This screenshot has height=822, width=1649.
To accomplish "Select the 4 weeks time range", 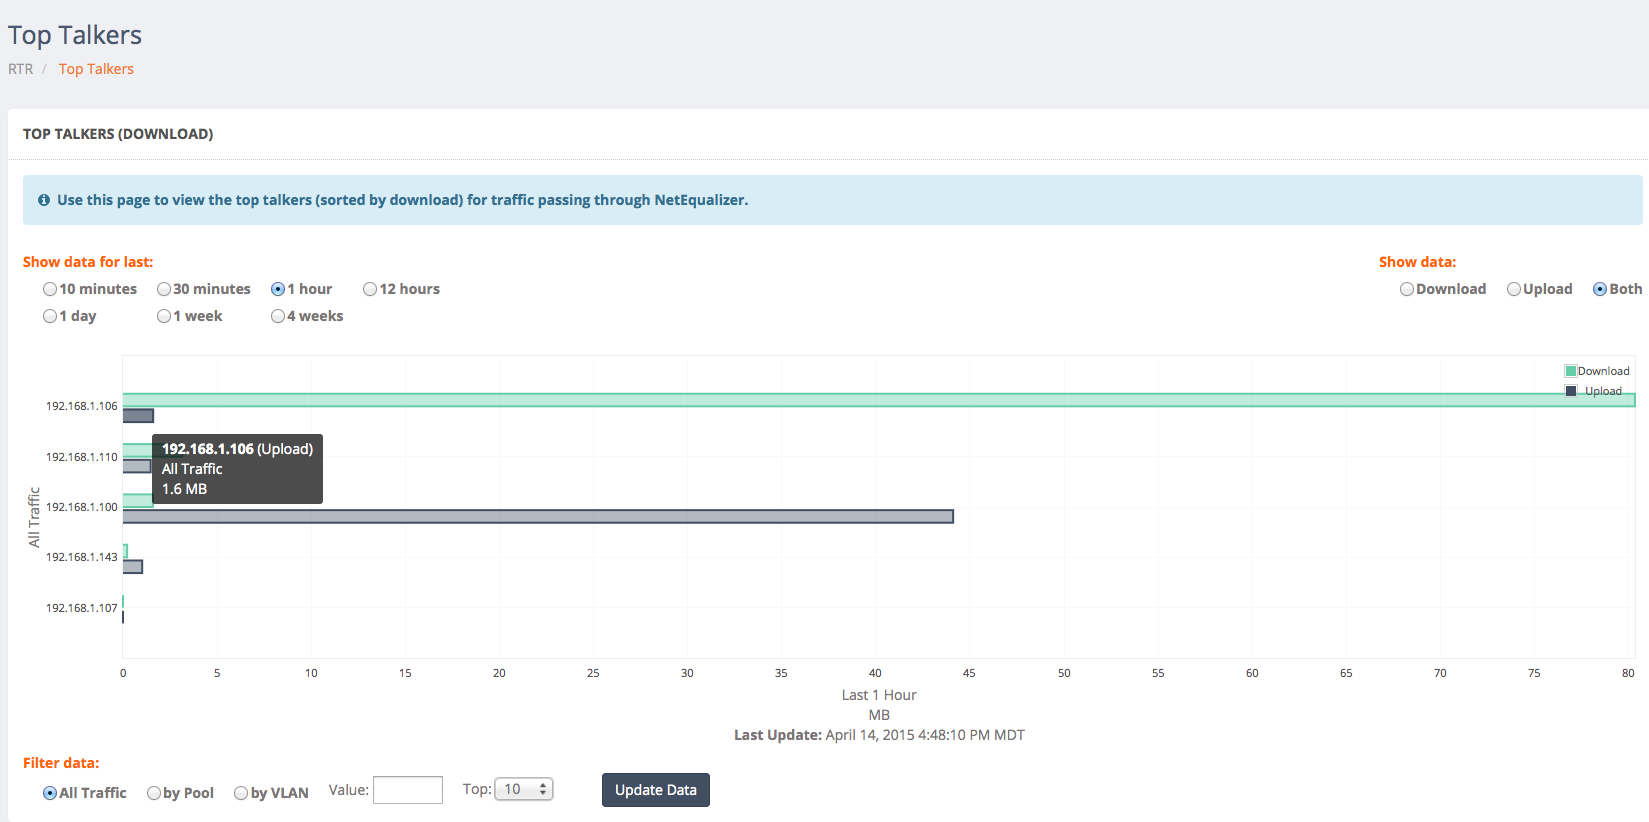I will pyautogui.click(x=278, y=316).
